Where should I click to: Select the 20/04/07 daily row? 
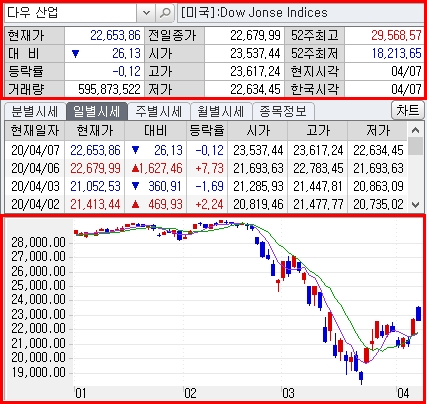pyautogui.click(x=206, y=150)
